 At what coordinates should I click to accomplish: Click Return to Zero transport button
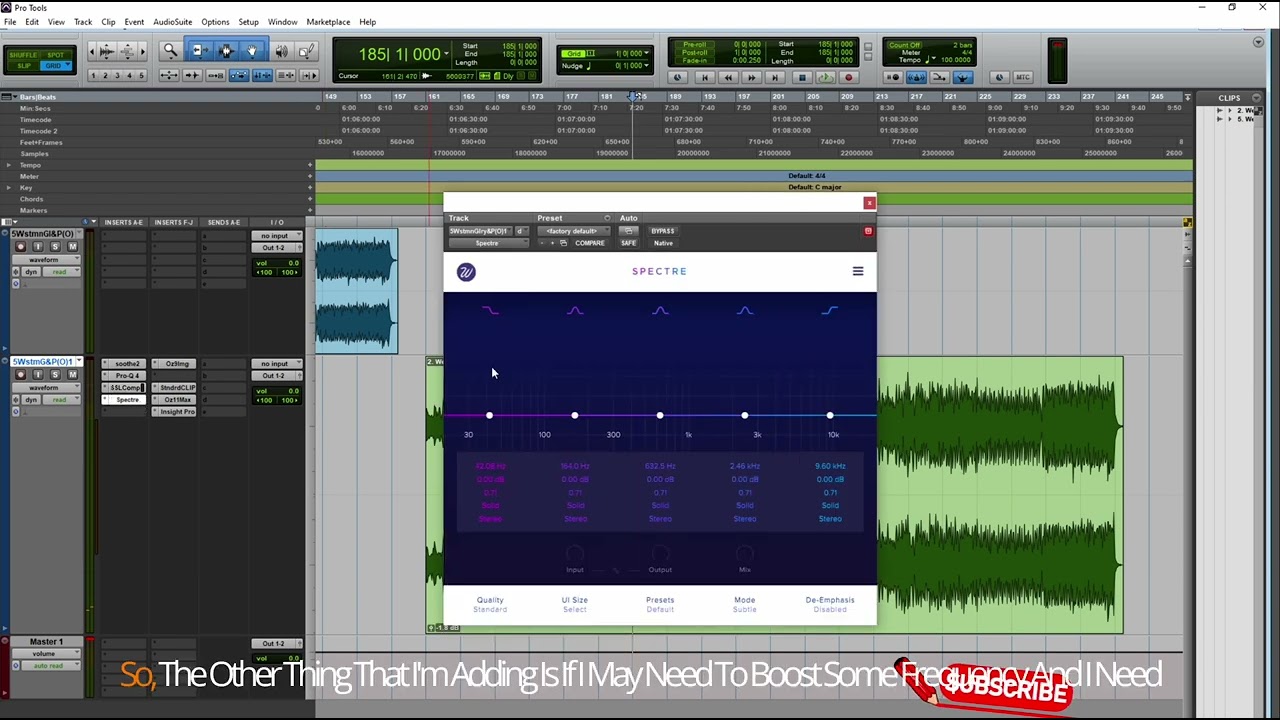coord(704,77)
